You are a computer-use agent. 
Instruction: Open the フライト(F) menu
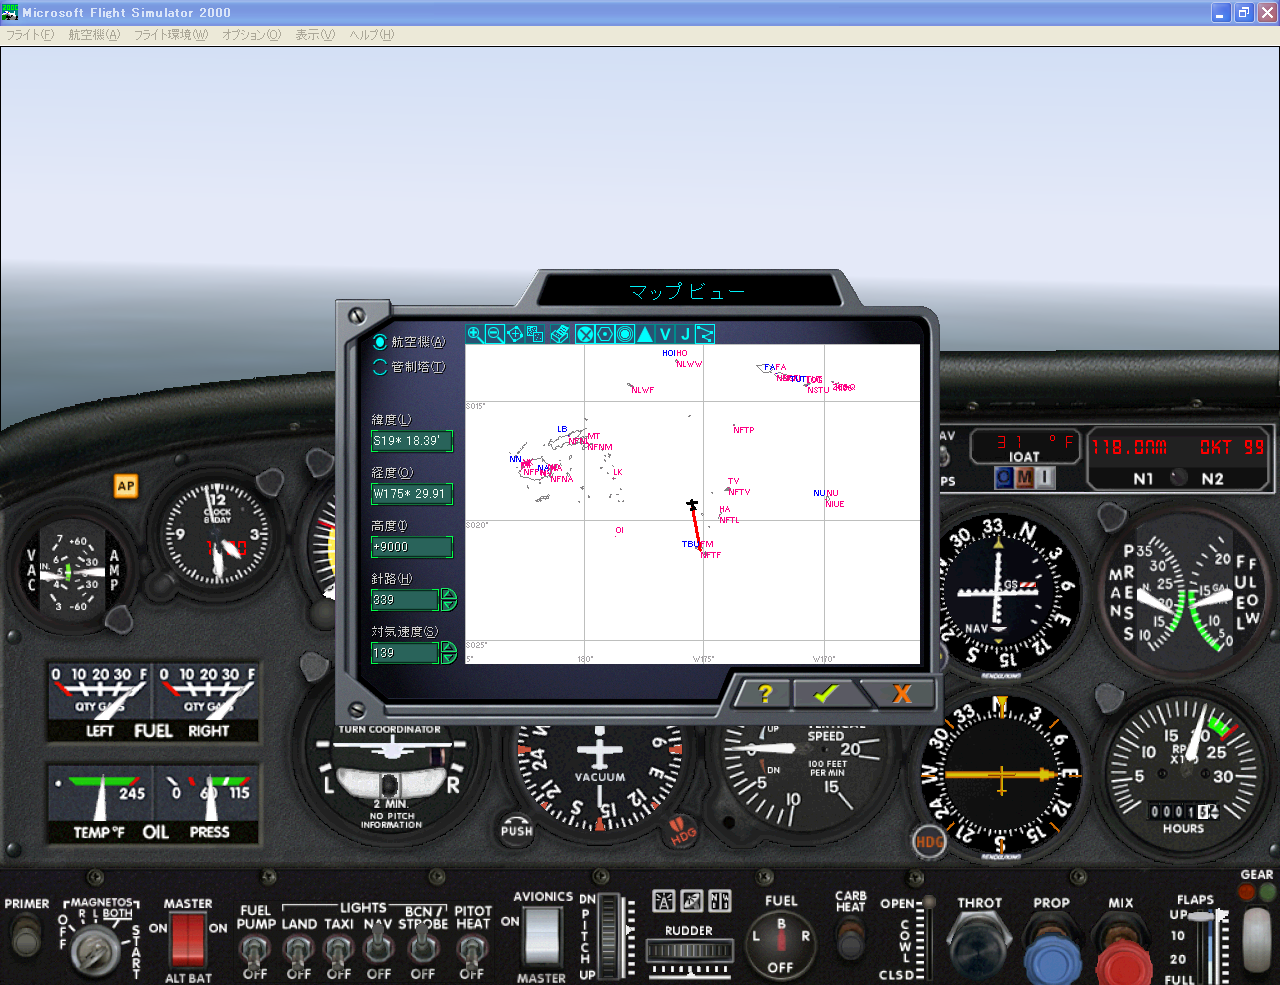pyautogui.click(x=30, y=35)
